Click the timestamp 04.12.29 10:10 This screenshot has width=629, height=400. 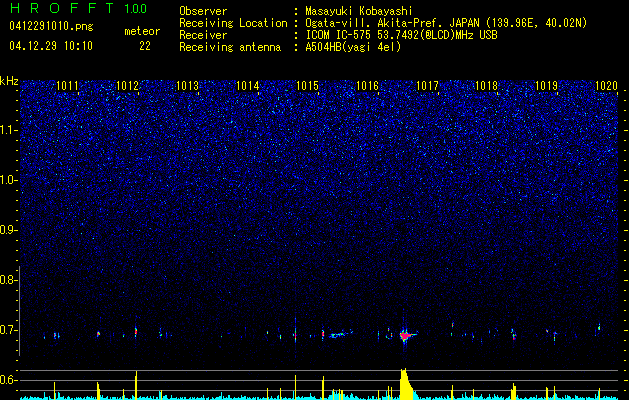tap(51, 46)
